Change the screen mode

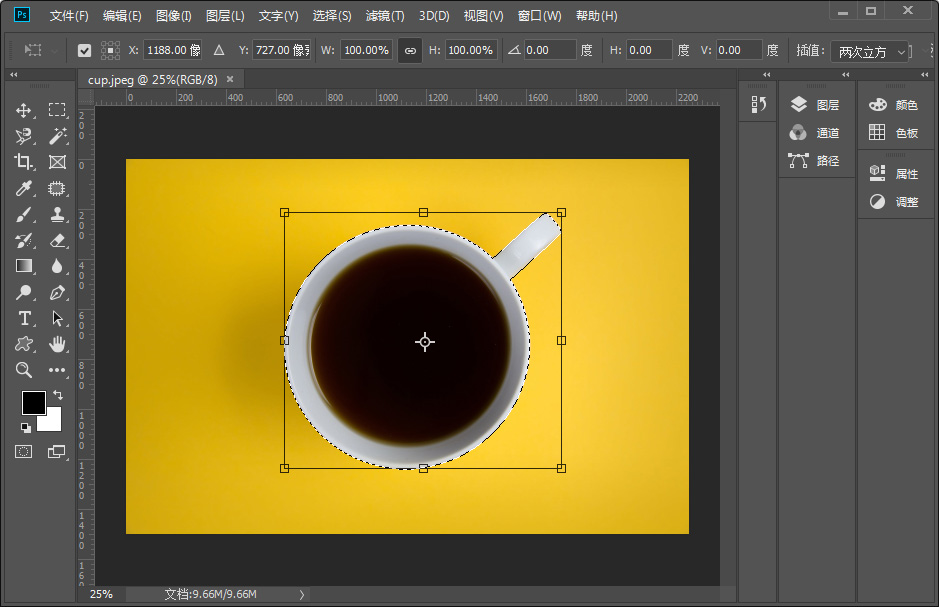(56, 451)
